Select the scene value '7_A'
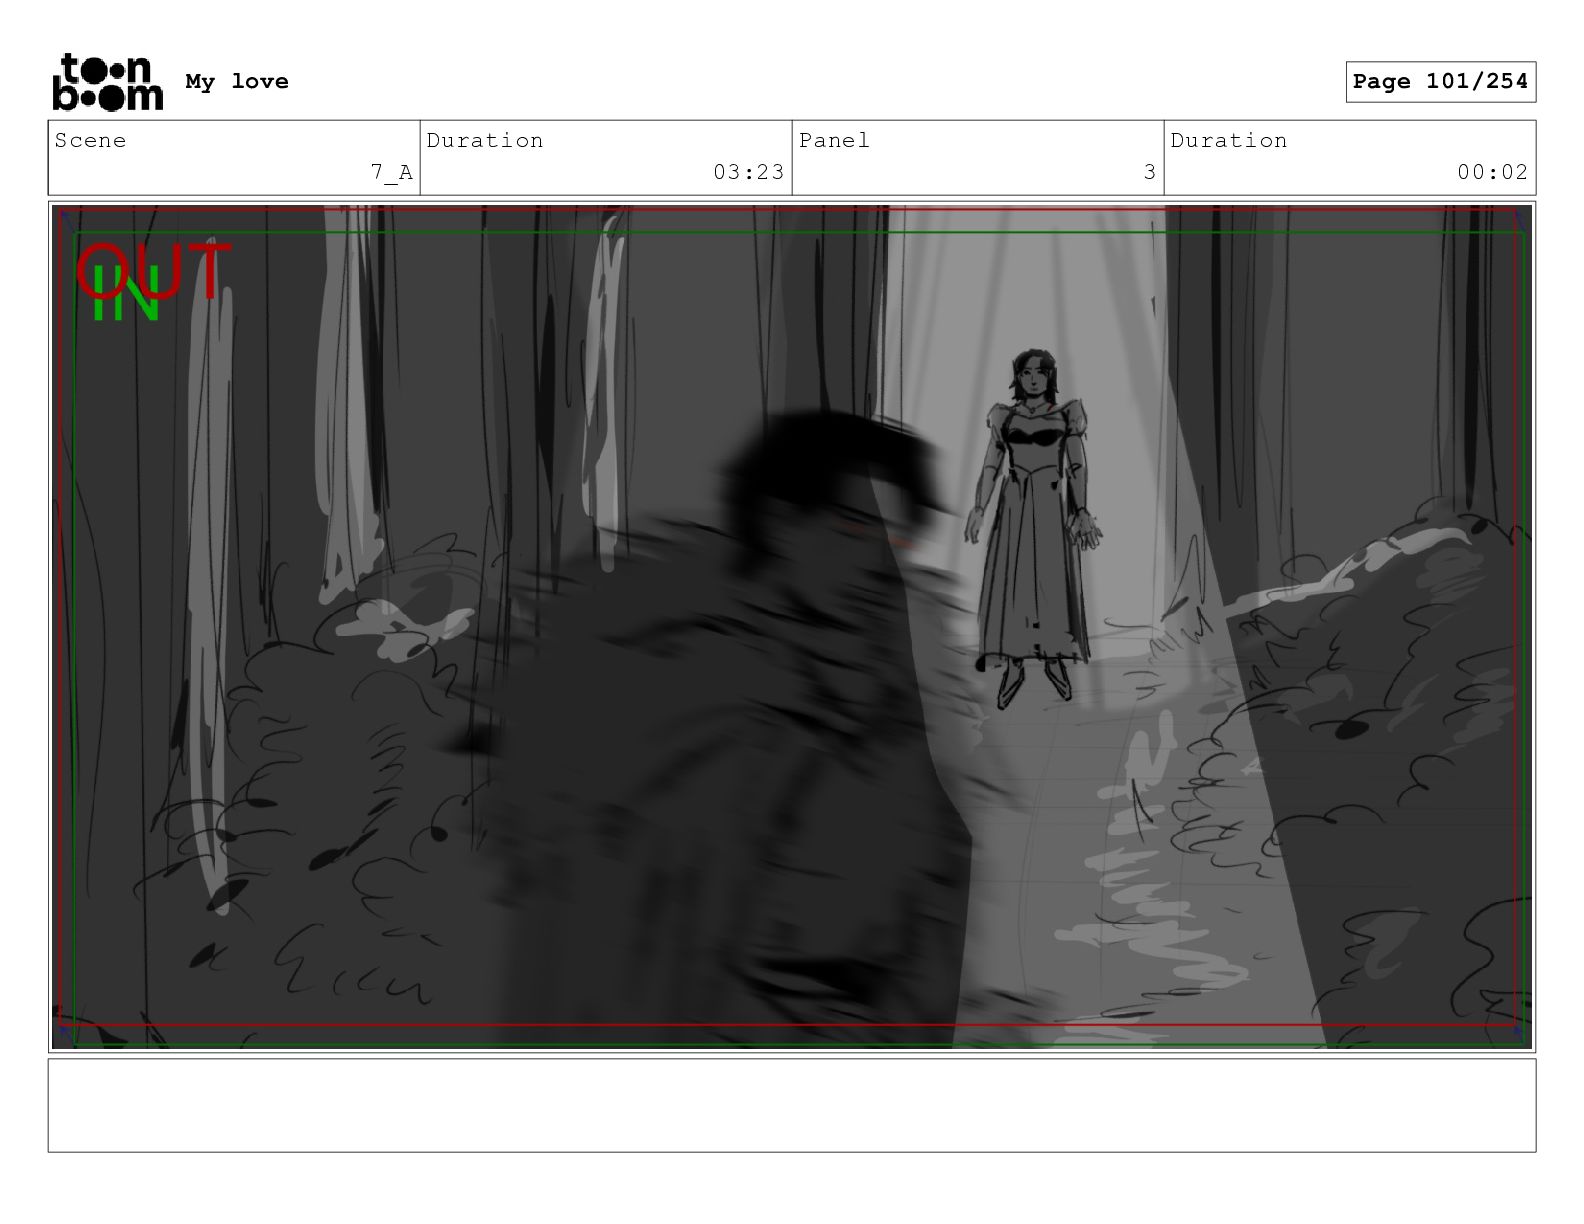Image resolution: width=1584 pixels, height=1224 pixels. pyautogui.click(x=391, y=172)
